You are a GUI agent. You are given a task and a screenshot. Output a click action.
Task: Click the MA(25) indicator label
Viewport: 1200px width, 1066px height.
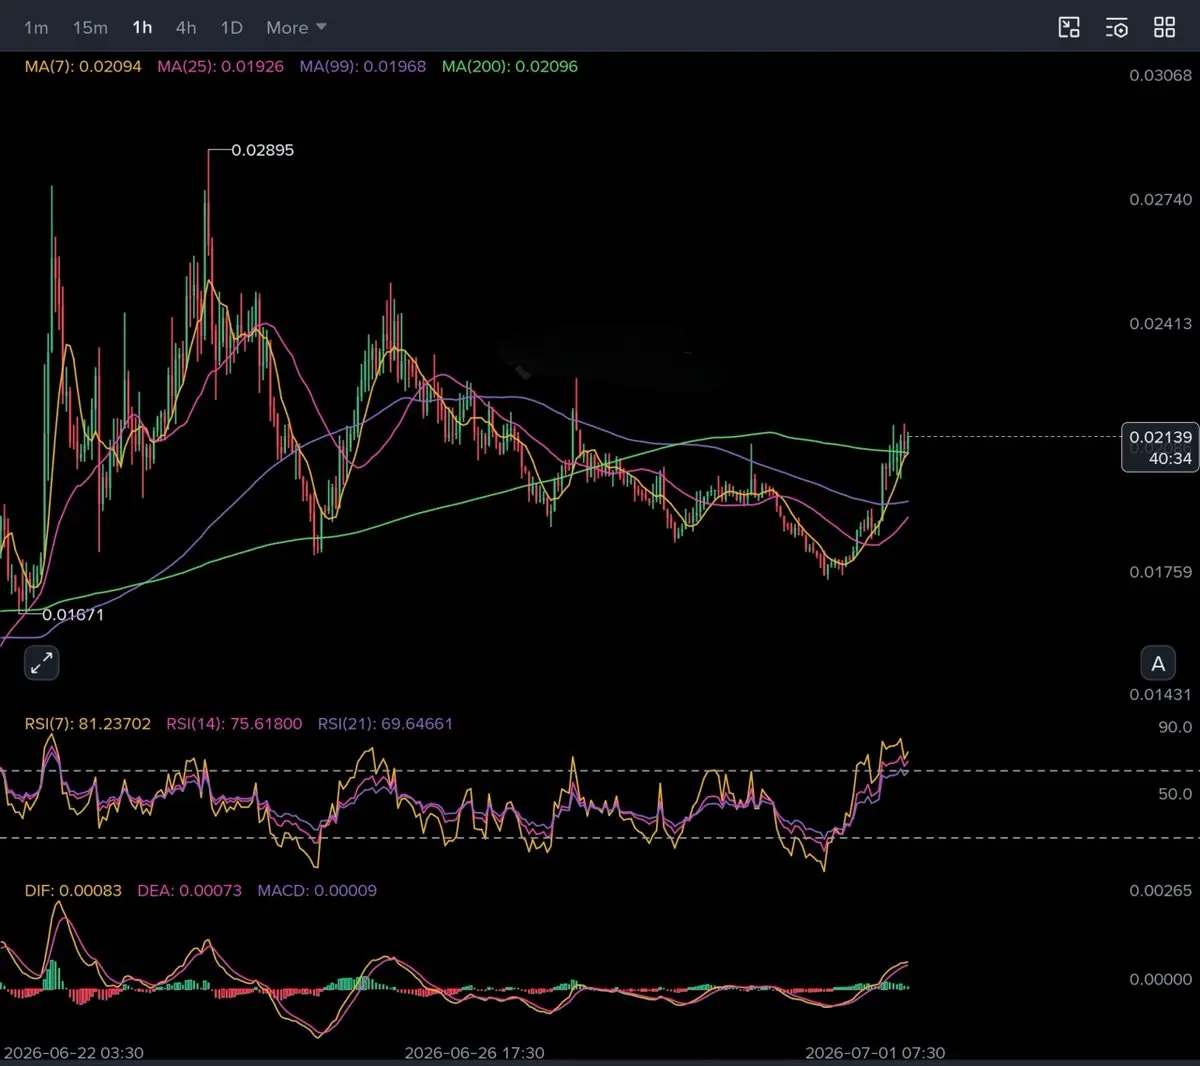[x=220, y=66]
